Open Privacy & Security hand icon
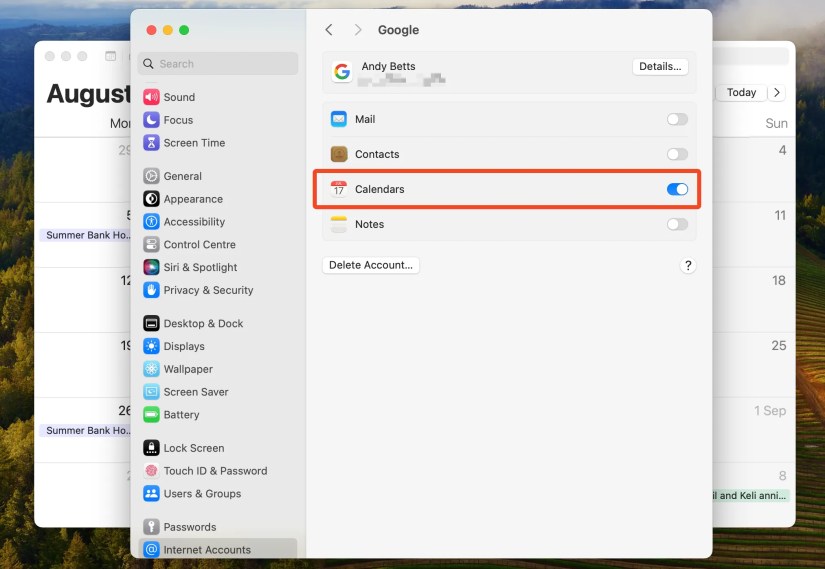 [x=151, y=290]
